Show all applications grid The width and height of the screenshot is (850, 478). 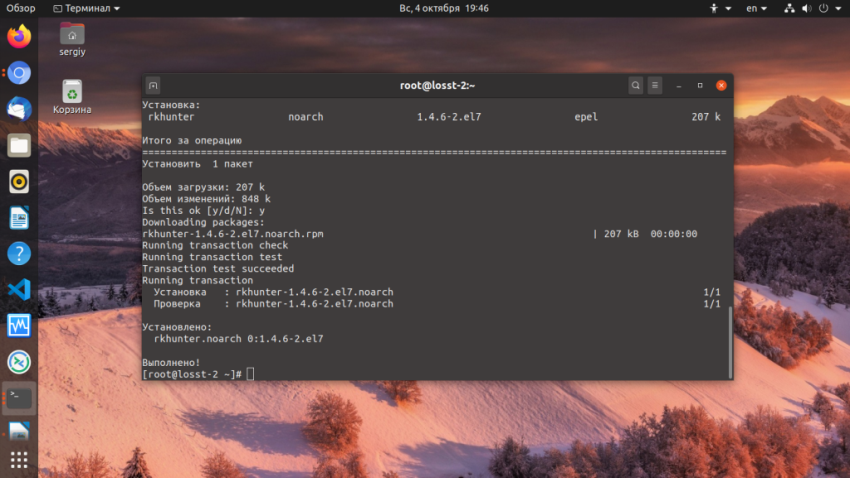pos(19,460)
